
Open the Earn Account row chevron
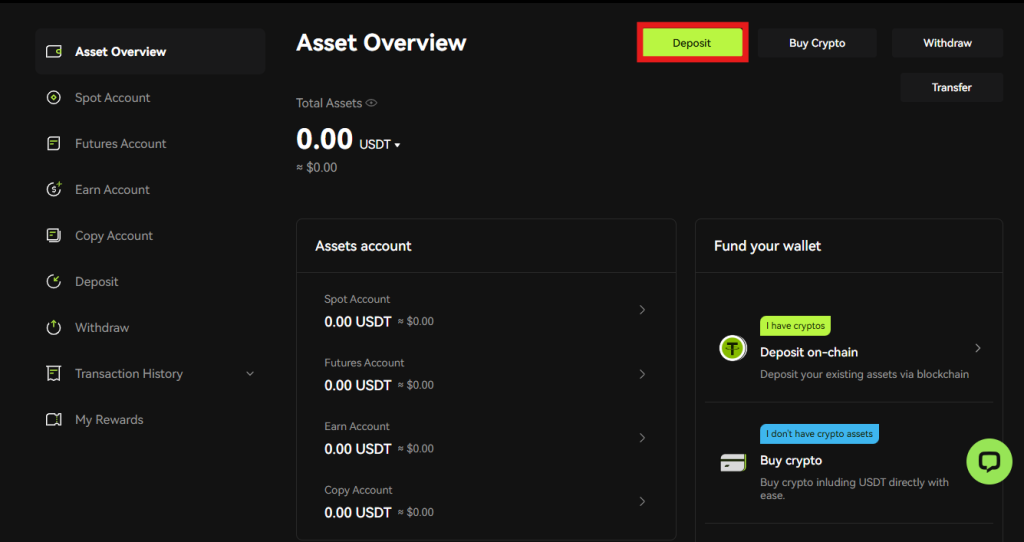click(x=642, y=438)
